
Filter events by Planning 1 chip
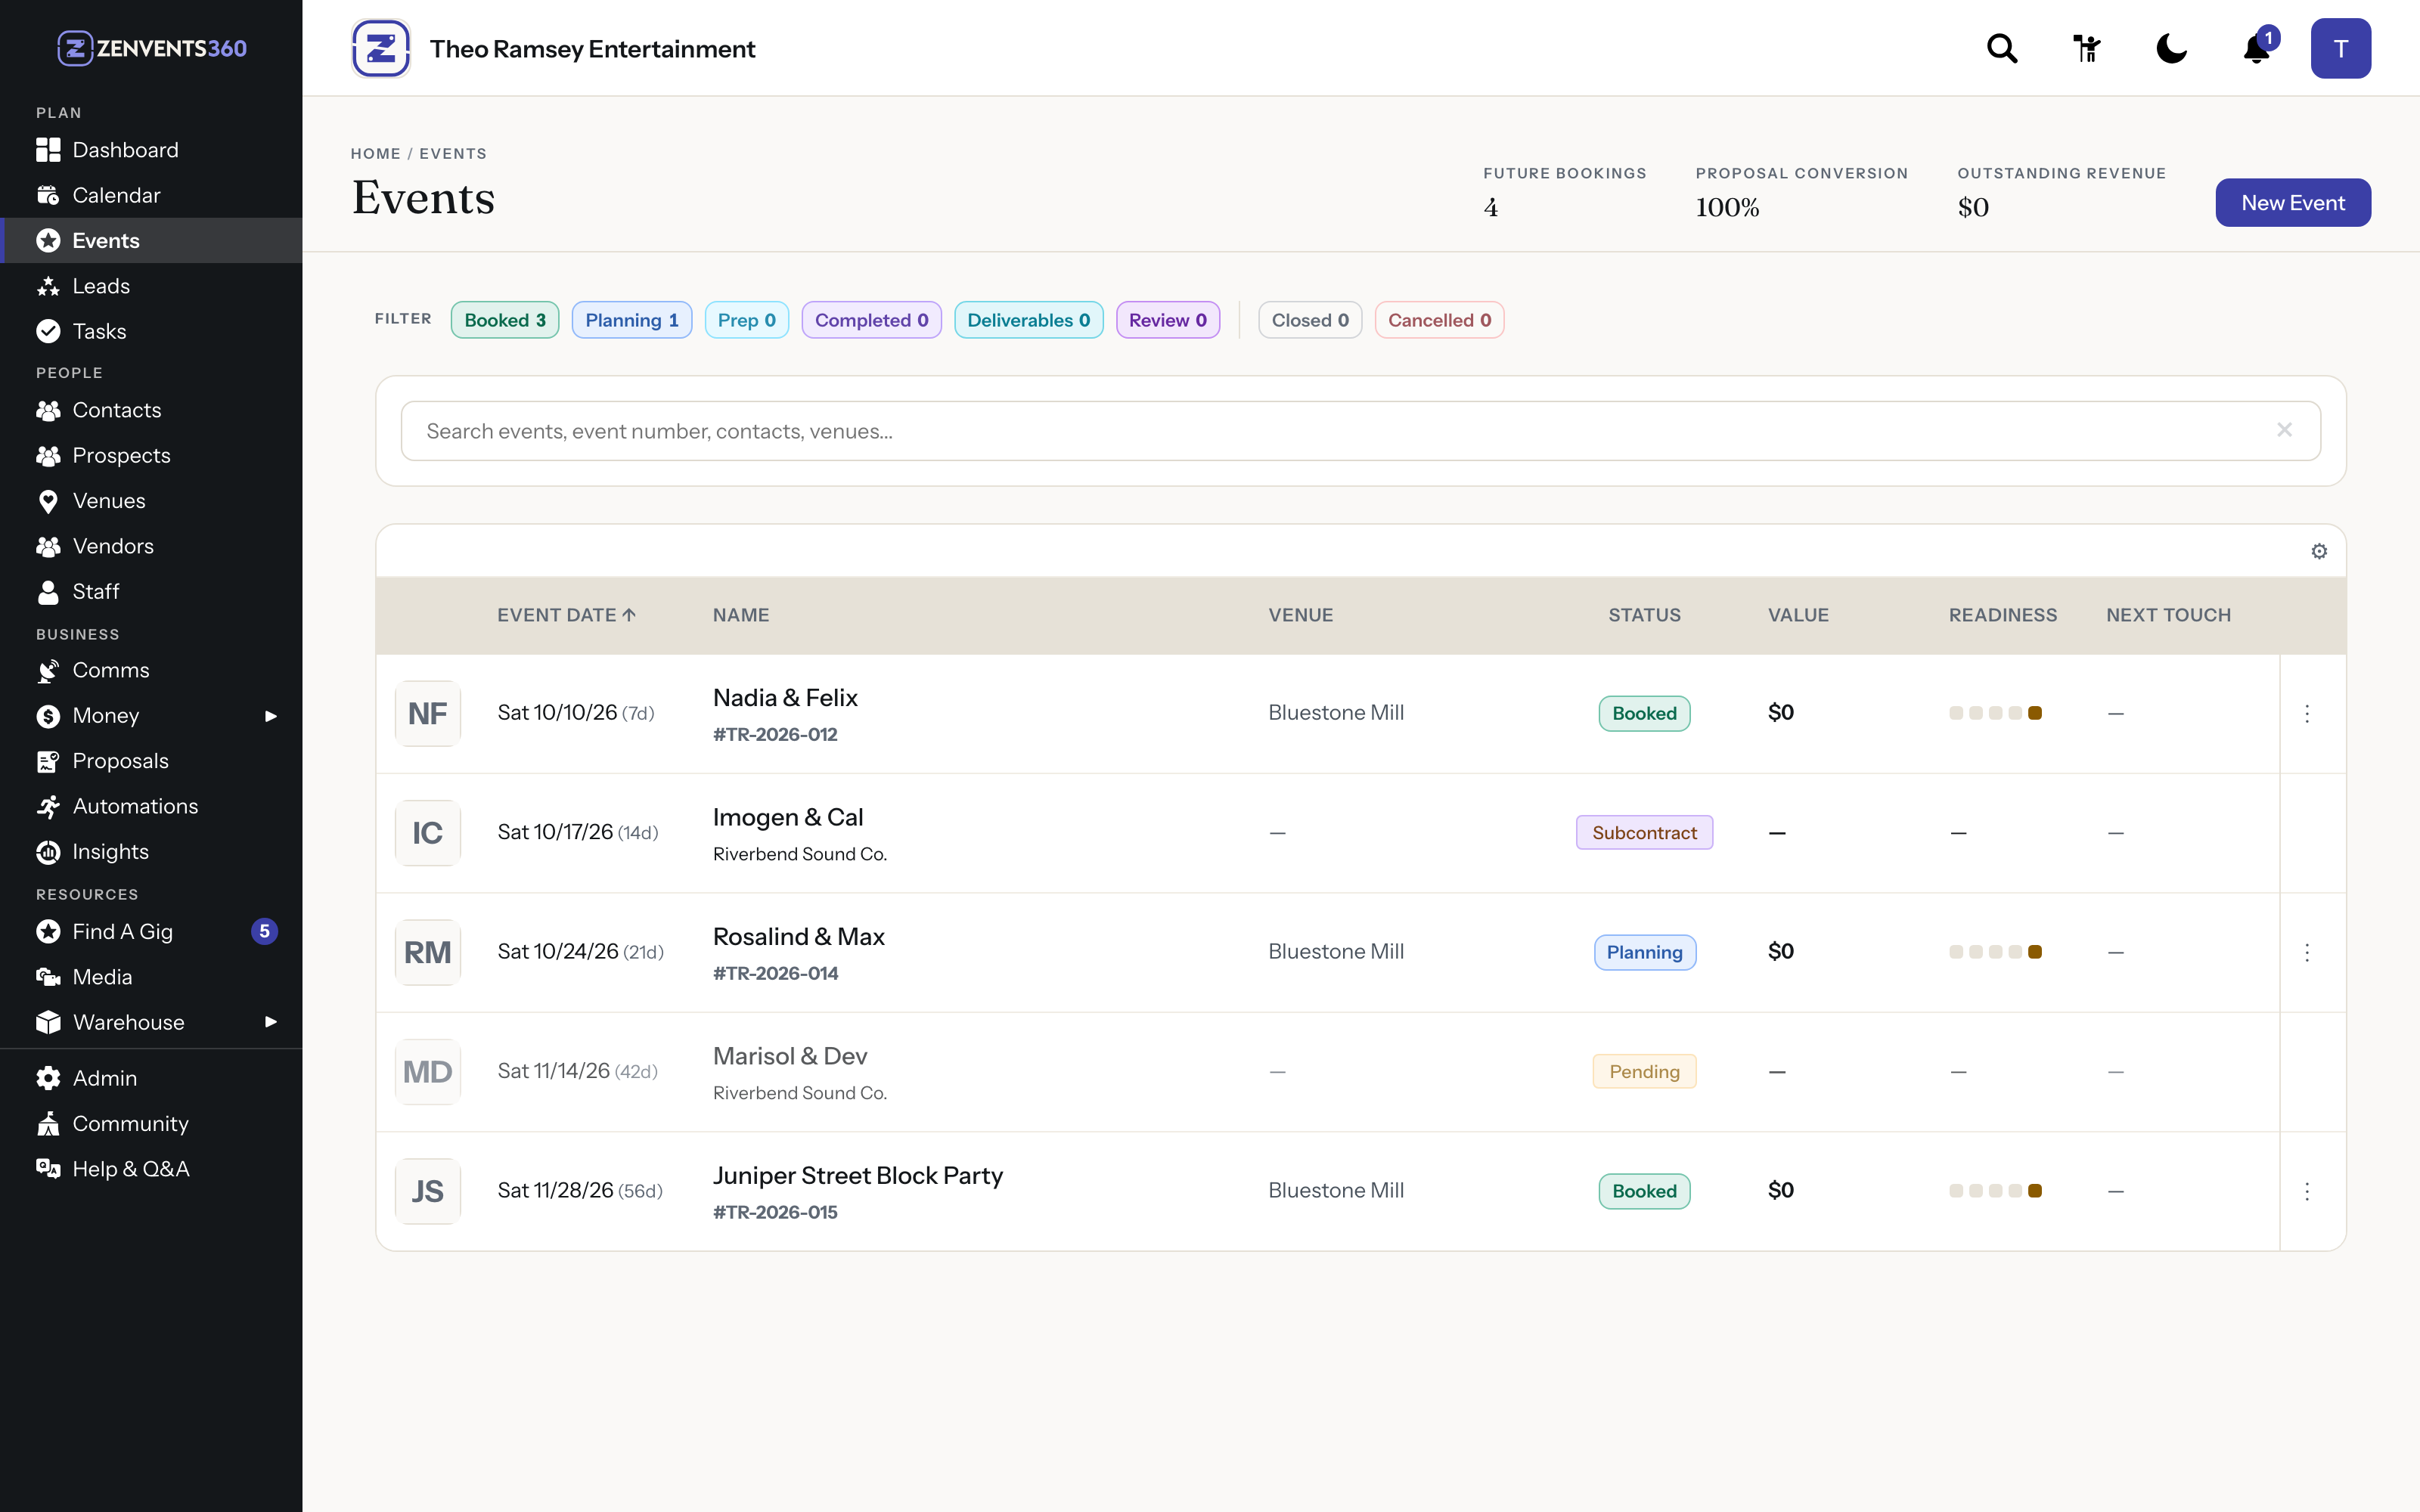tap(632, 320)
